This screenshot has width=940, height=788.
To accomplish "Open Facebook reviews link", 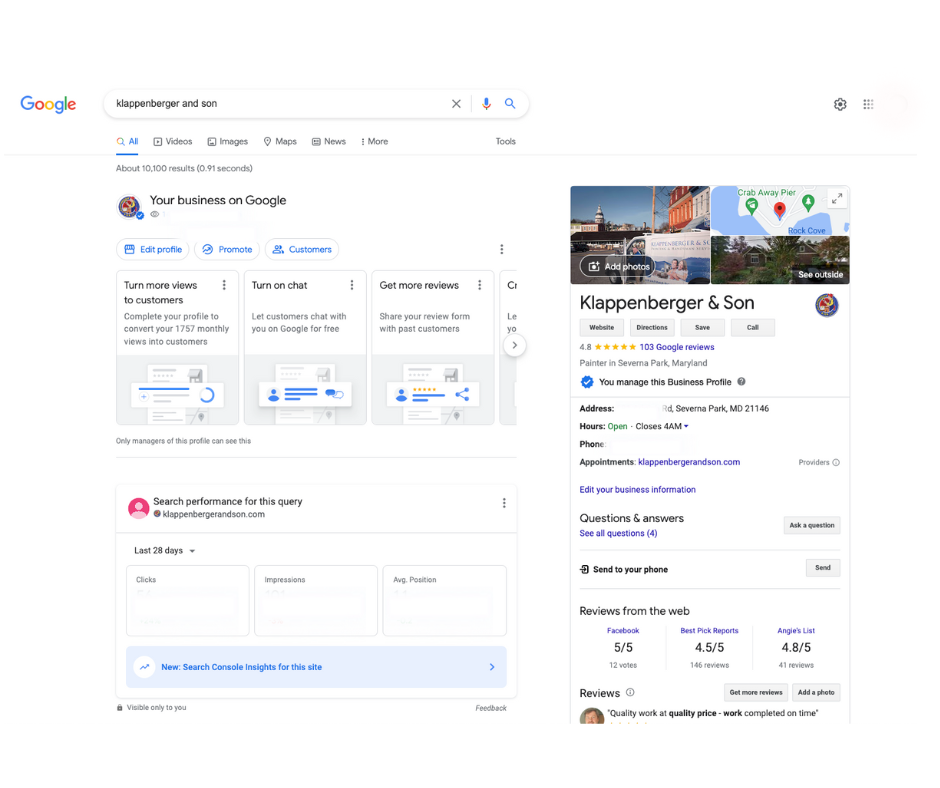I will tap(623, 631).
